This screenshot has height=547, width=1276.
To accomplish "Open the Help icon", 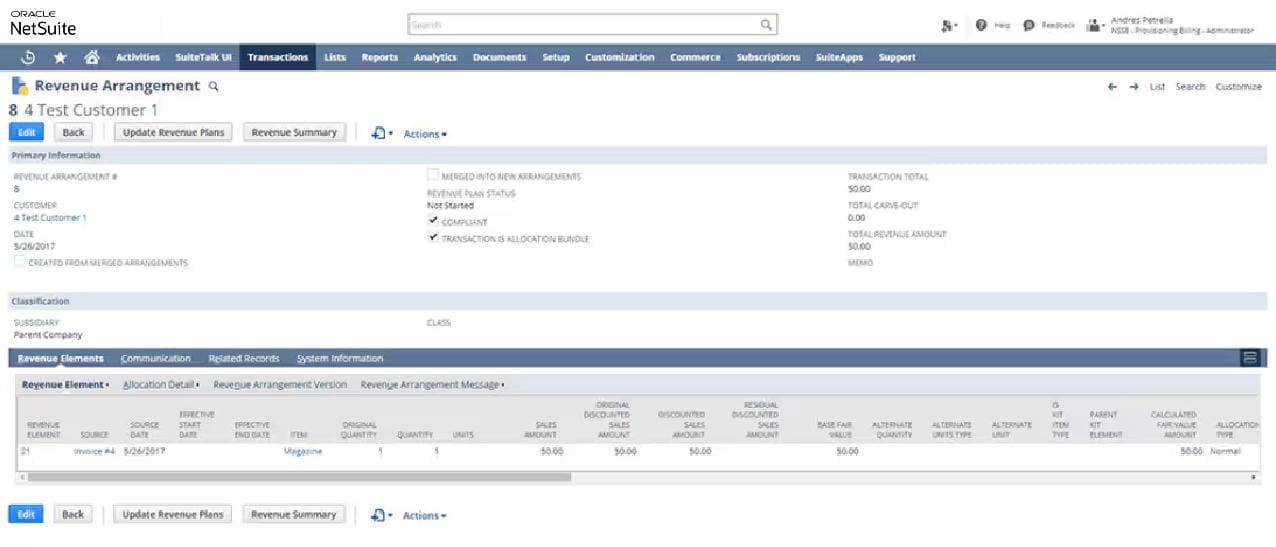I will 981,25.
